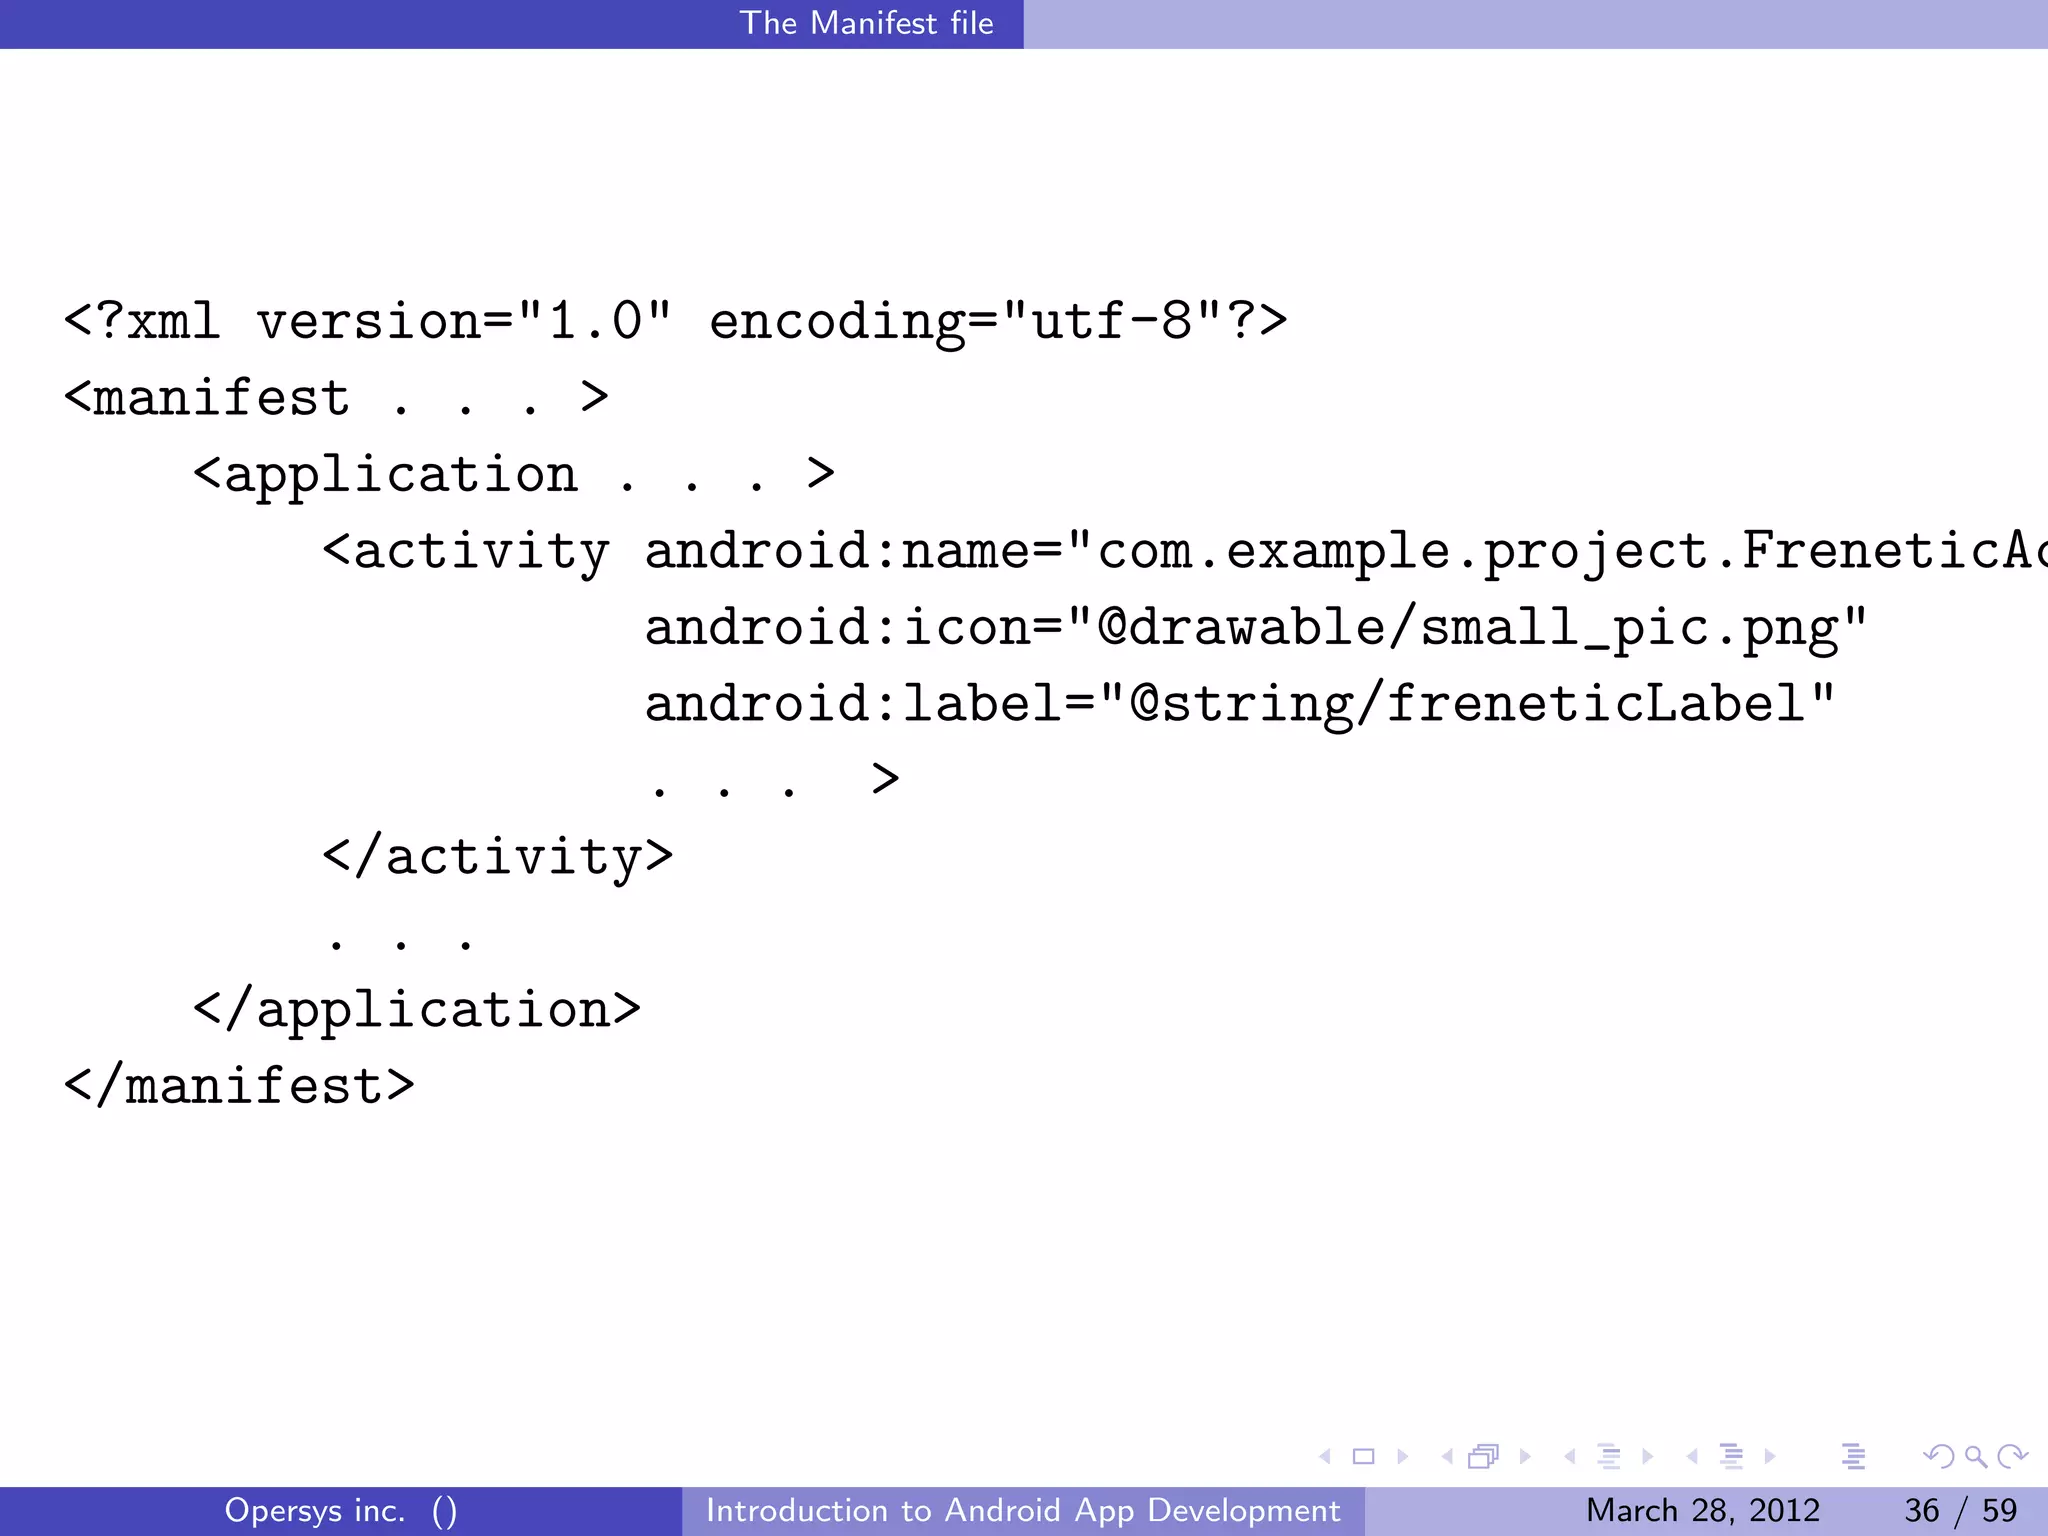The image size is (2048, 1536).
Task: Open 'The Manifest file' section in header
Action: pyautogui.click(x=867, y=23)
